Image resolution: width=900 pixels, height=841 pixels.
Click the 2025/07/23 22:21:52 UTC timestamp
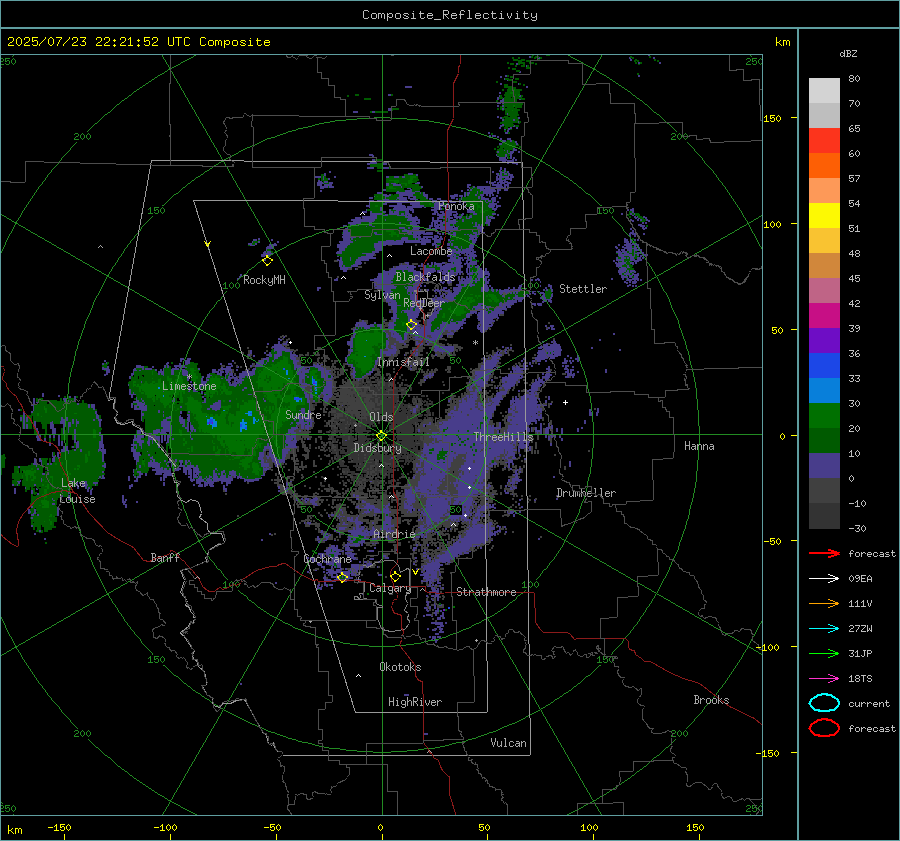tap(138, 42)
